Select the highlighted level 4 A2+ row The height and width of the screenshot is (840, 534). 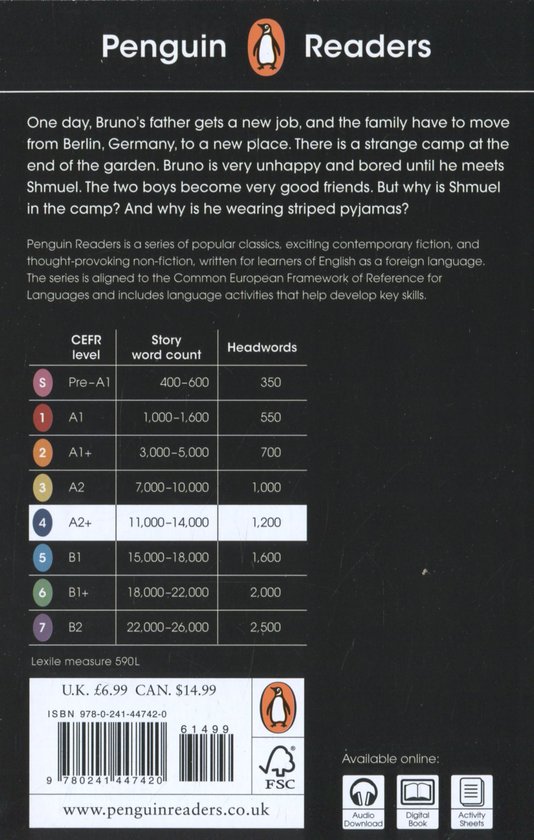coord(168,523)
